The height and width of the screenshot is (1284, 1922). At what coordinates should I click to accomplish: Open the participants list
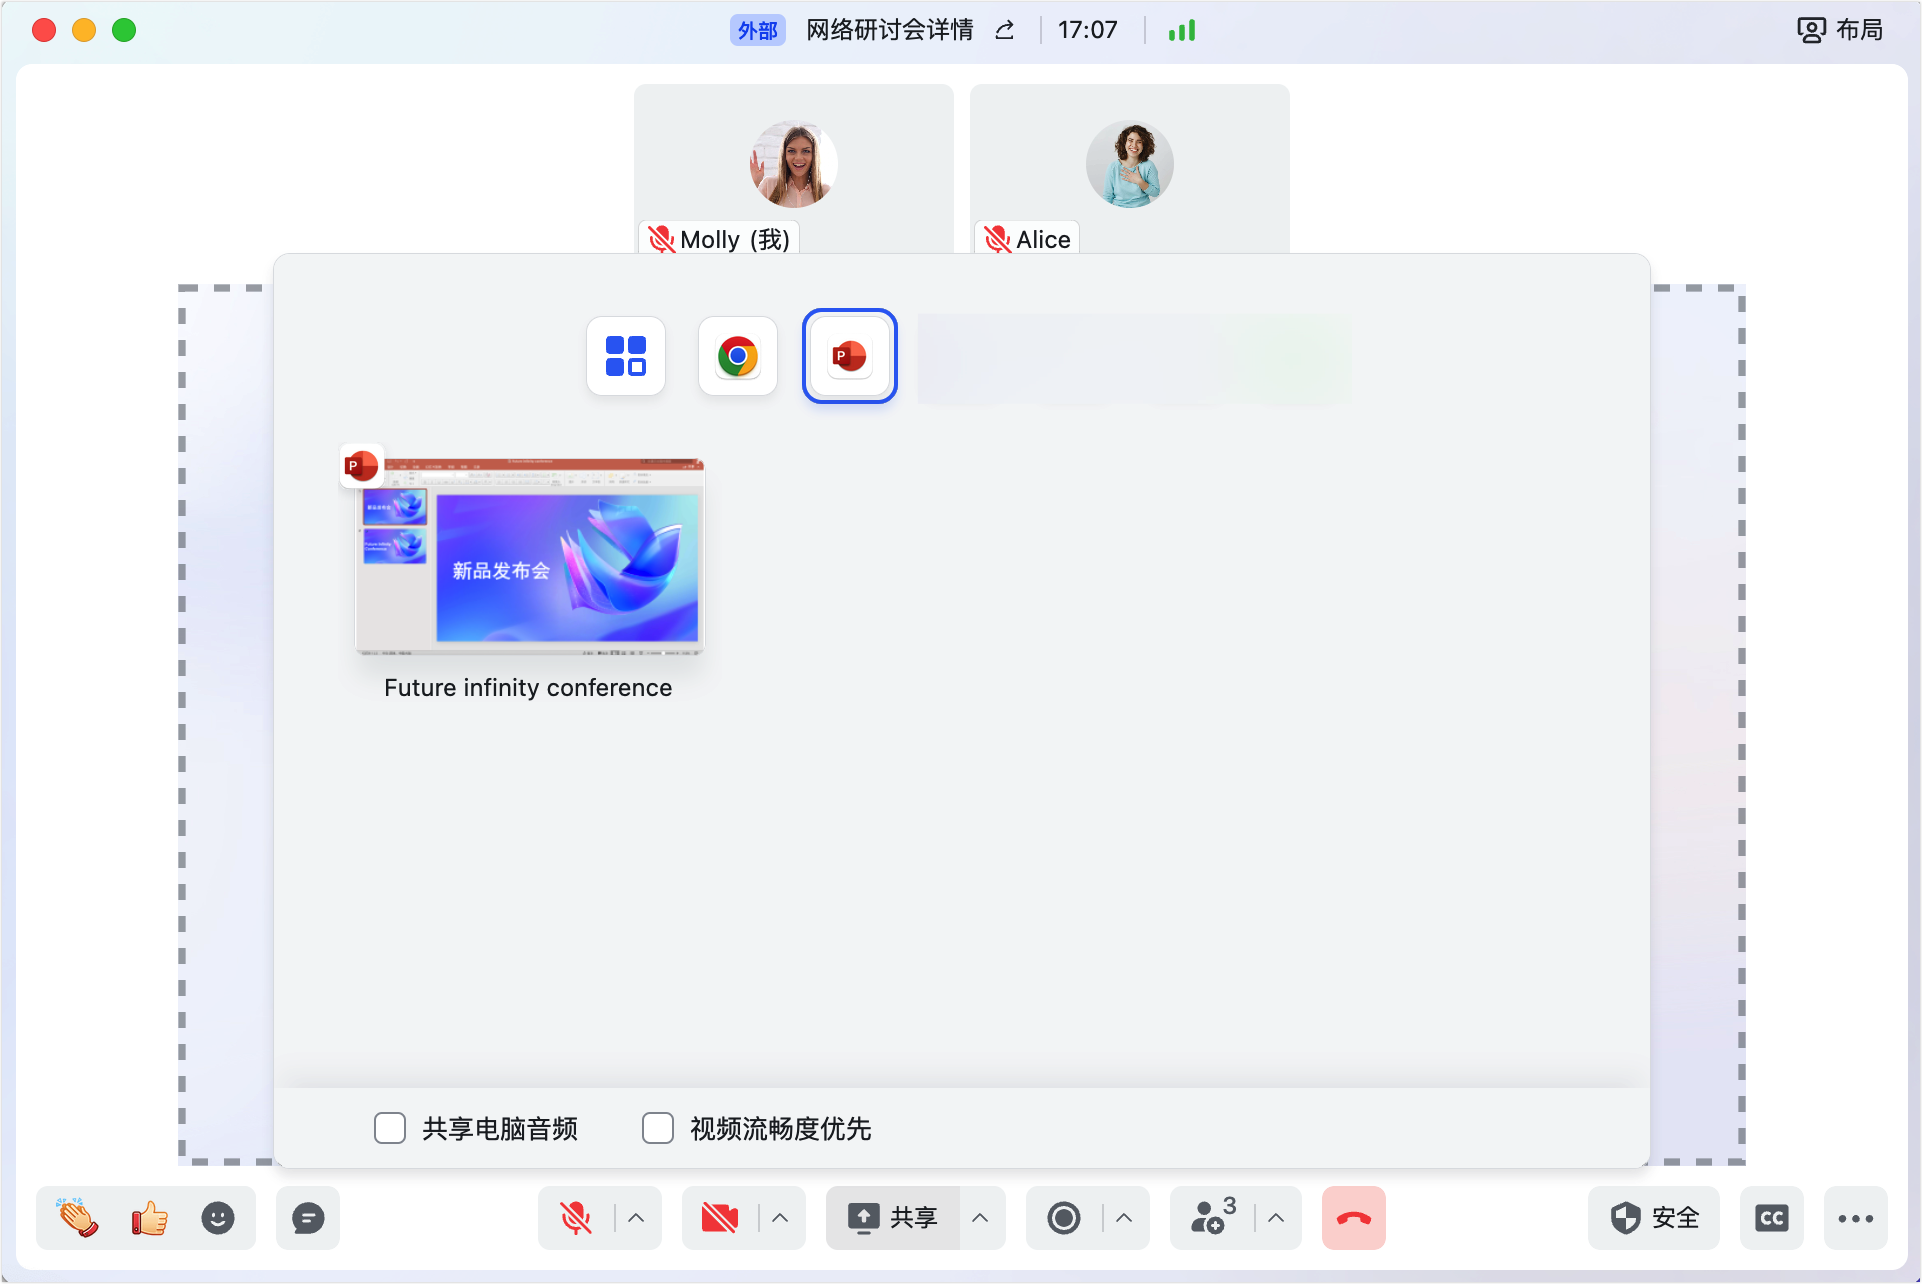click(x=1213, y=1217)
